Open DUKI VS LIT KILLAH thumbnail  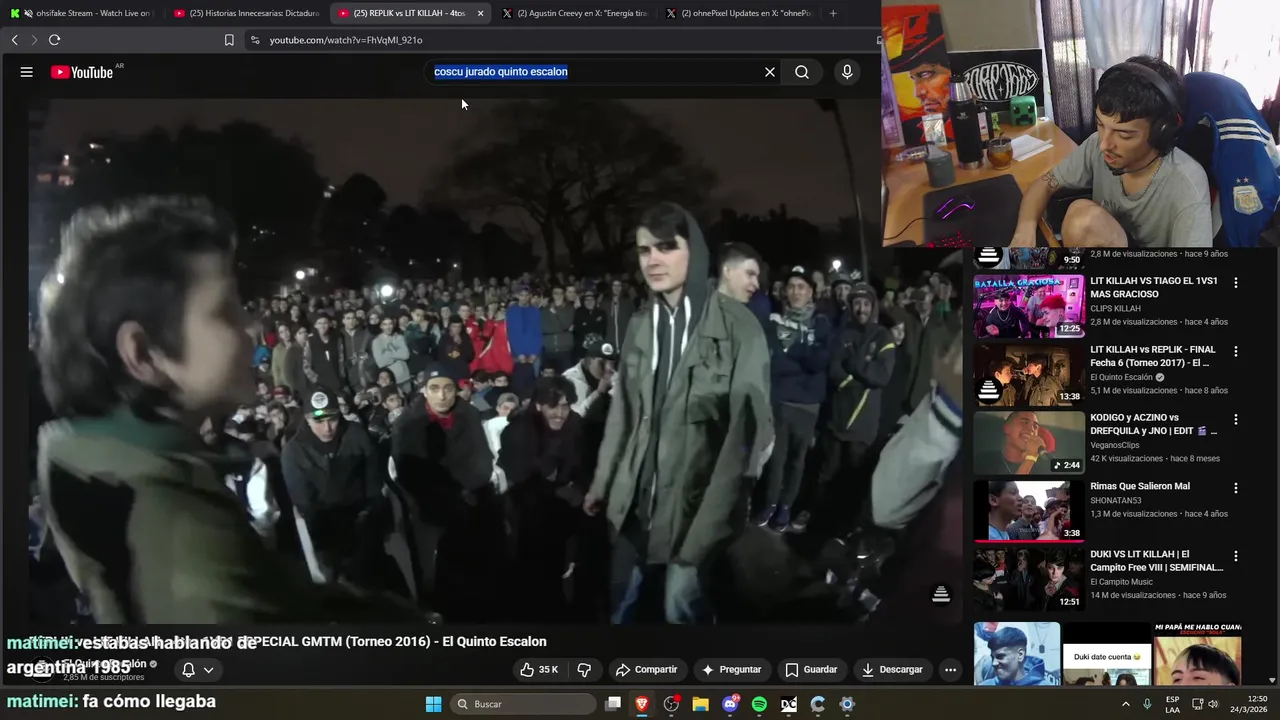click(x=1029, y=579)
